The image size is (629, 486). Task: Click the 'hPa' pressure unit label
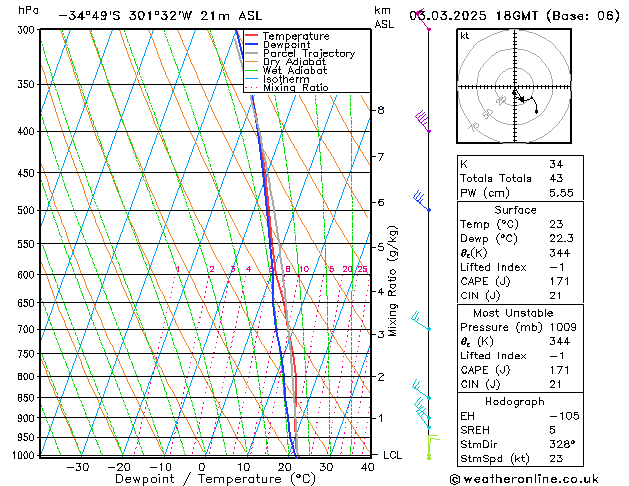pos(28,11)
